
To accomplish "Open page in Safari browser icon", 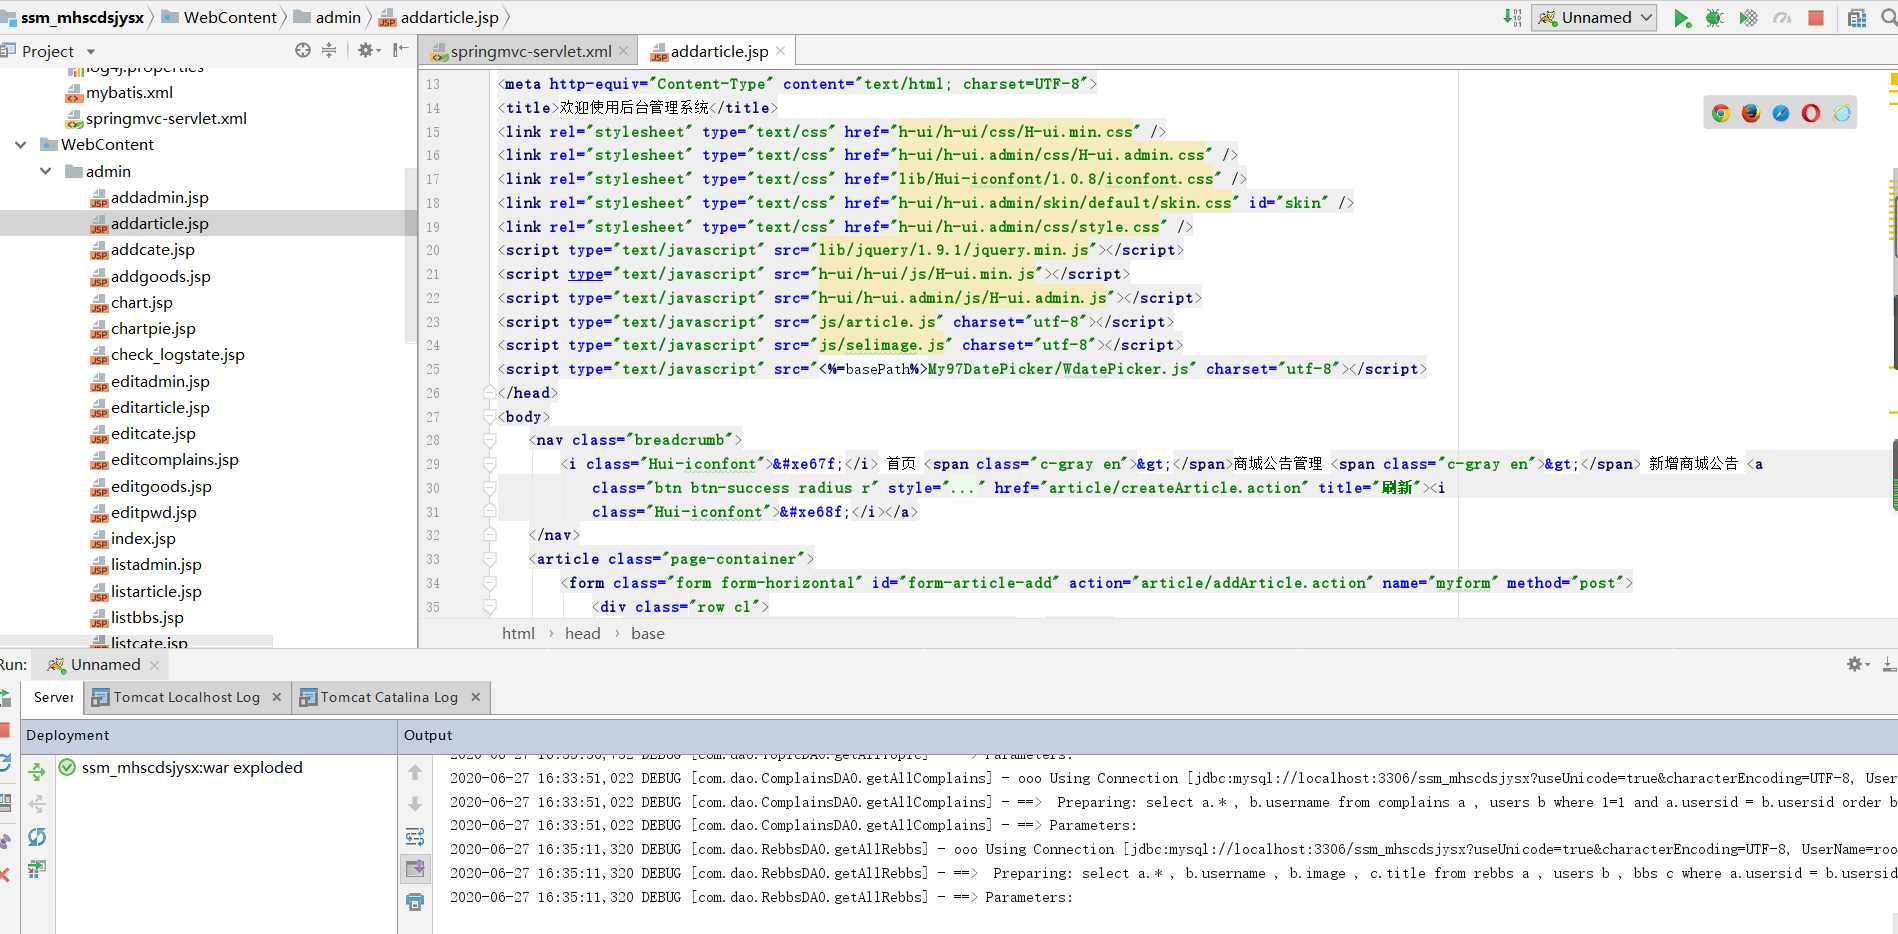I will point(1781,113).
